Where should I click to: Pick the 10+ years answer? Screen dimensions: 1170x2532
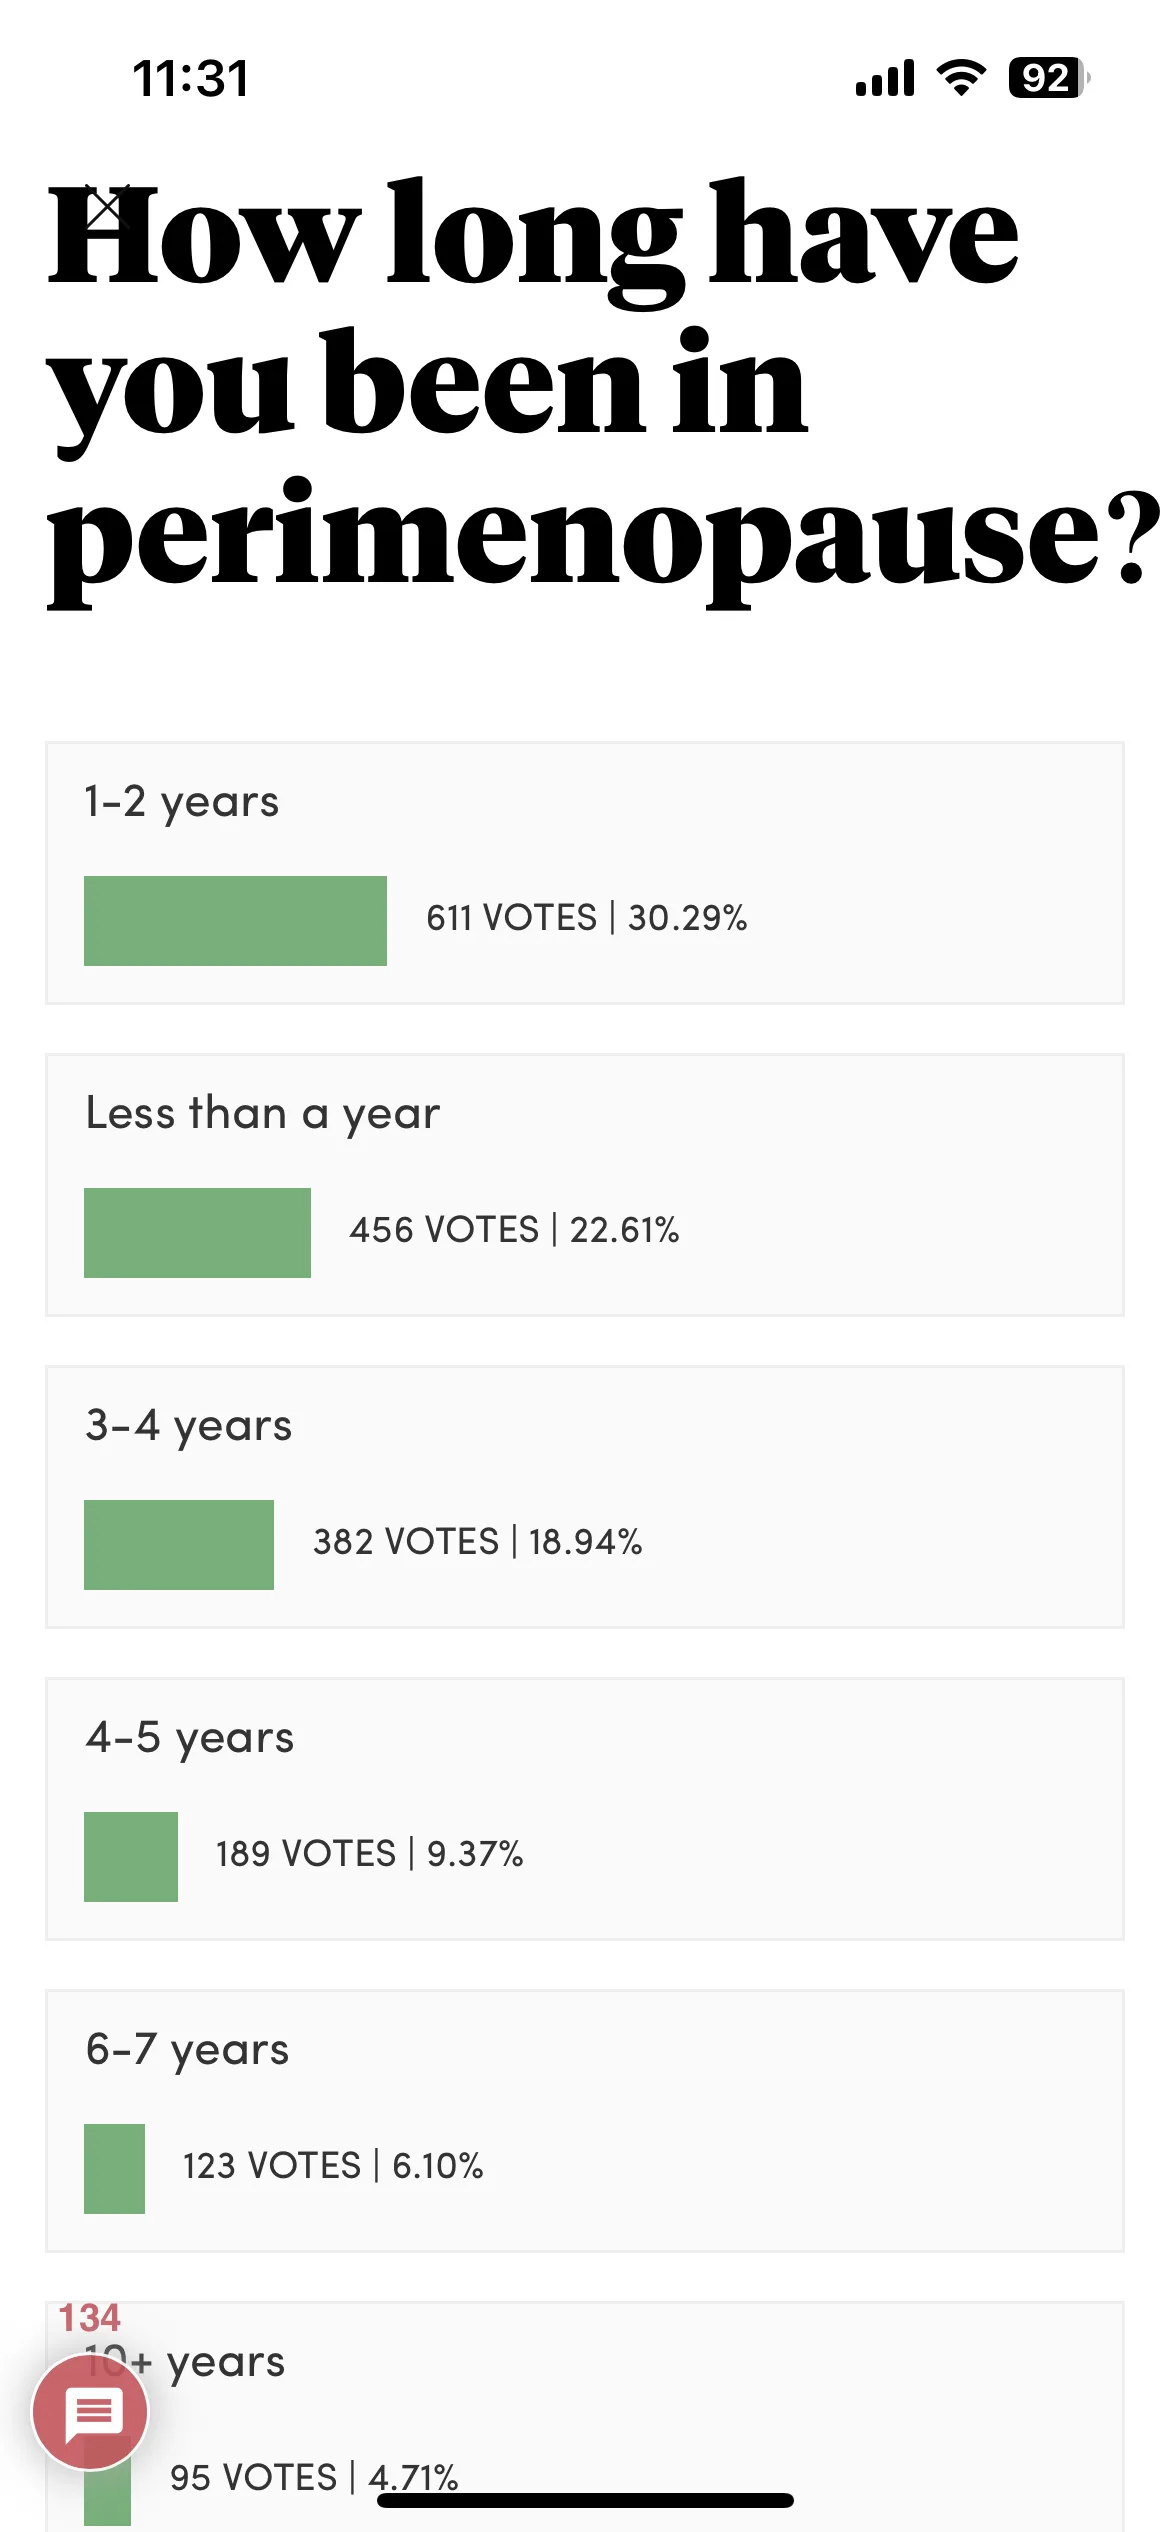point(585,2417)
